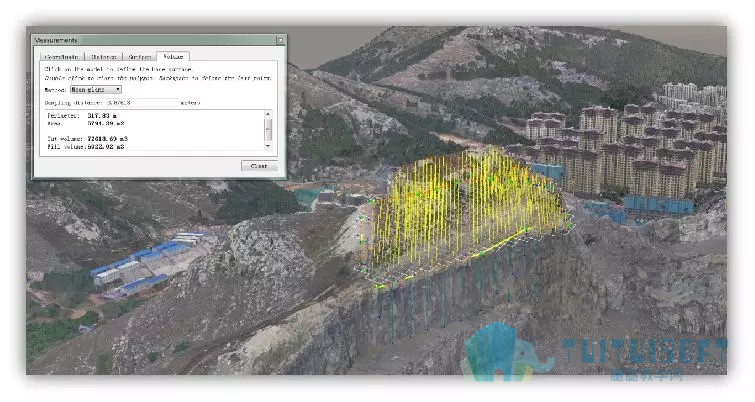
Task: Select the Surface measurement tab
Action: pos(140,57)
